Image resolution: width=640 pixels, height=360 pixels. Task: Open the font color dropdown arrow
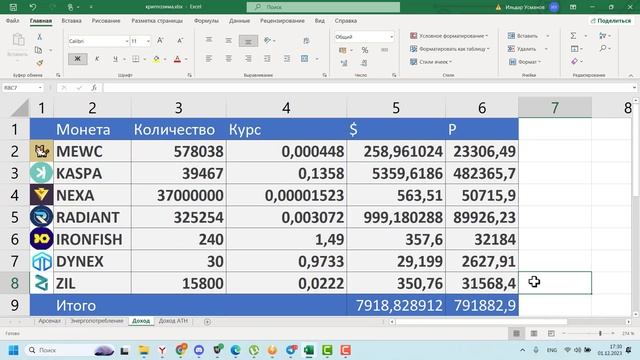pyautogui.click(x=186, y=59)
